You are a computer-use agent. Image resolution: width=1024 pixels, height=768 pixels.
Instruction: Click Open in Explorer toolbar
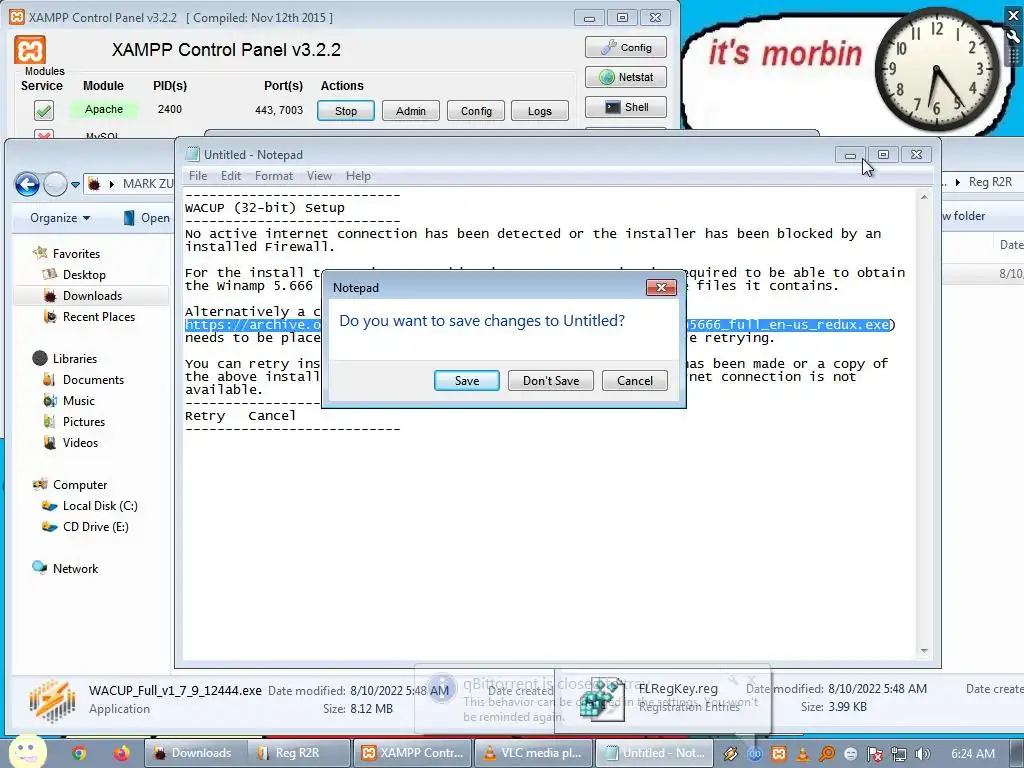pyautogui.click(x=147, y=218)
